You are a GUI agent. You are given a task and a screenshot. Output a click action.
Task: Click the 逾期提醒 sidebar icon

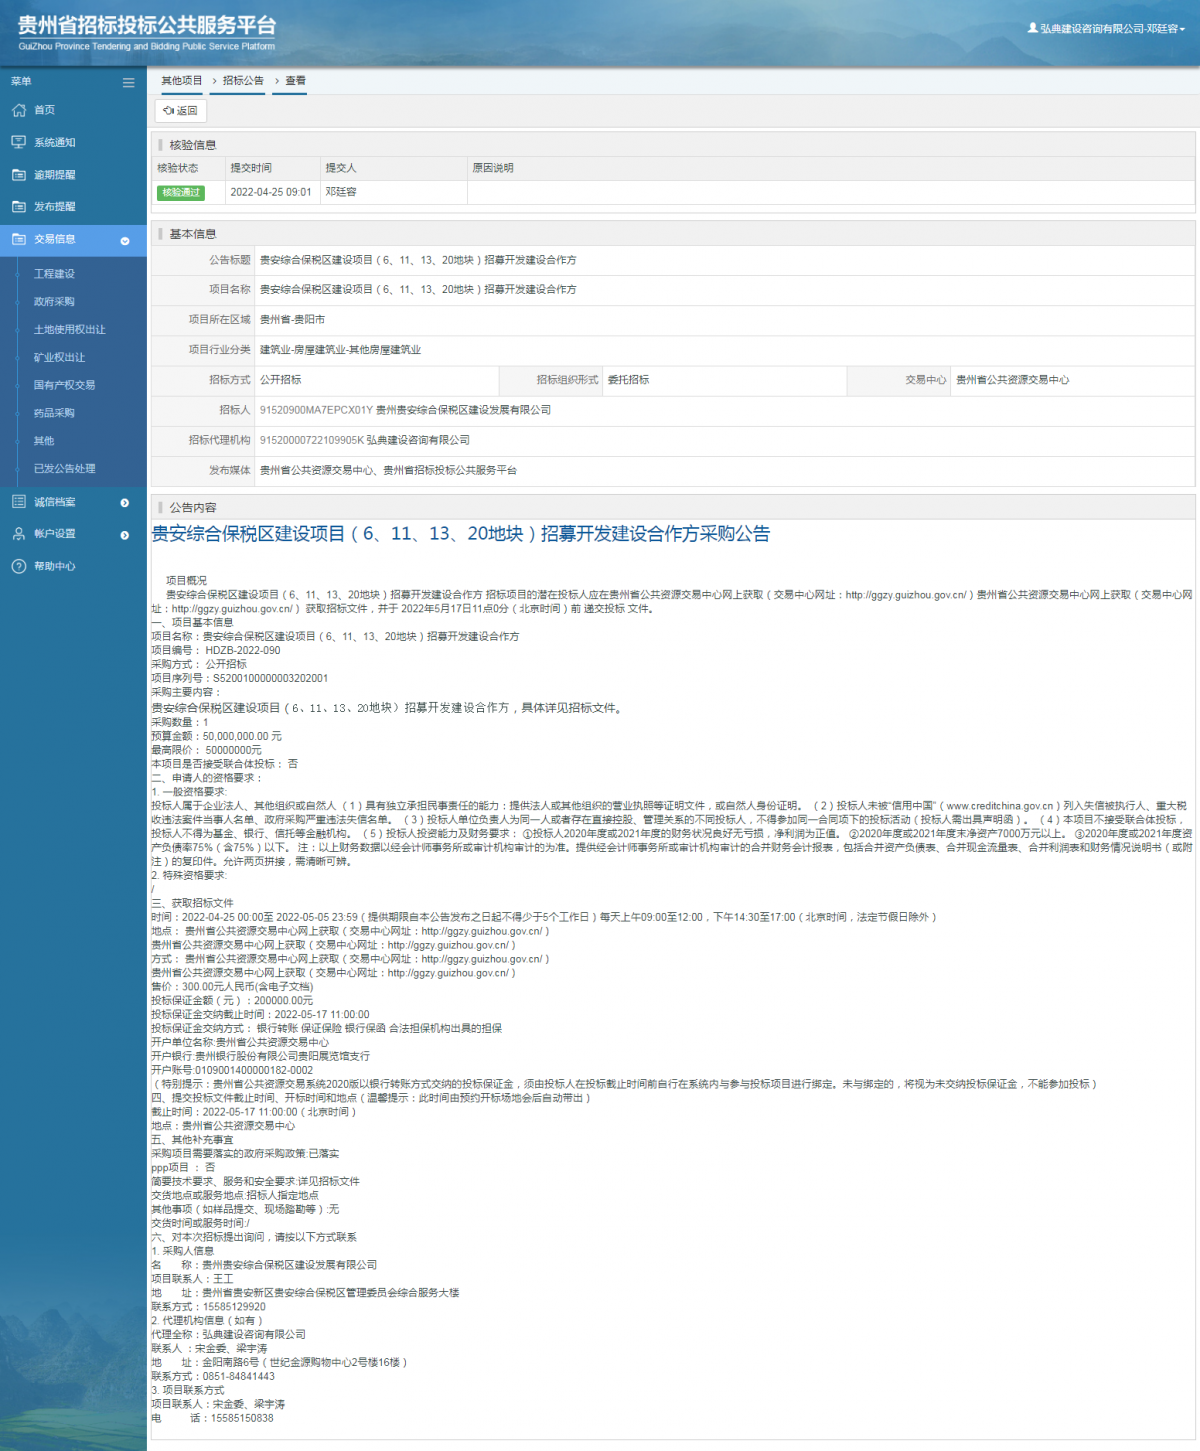pyautogui.click(x=19, y=174)
